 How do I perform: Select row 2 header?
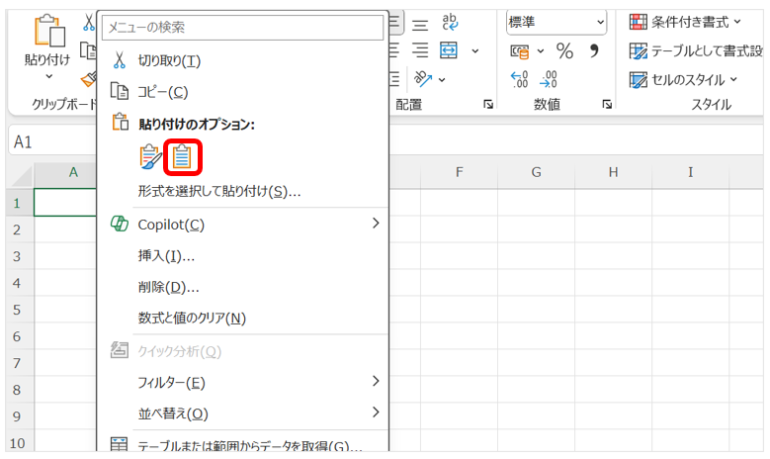click(x=20, y=229)
